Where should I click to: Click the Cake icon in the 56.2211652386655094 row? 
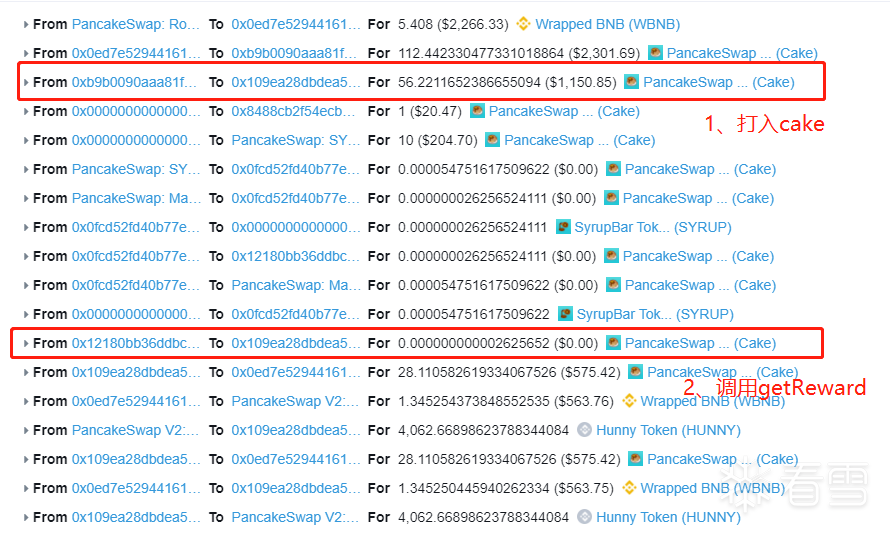[x=631, y=82]
